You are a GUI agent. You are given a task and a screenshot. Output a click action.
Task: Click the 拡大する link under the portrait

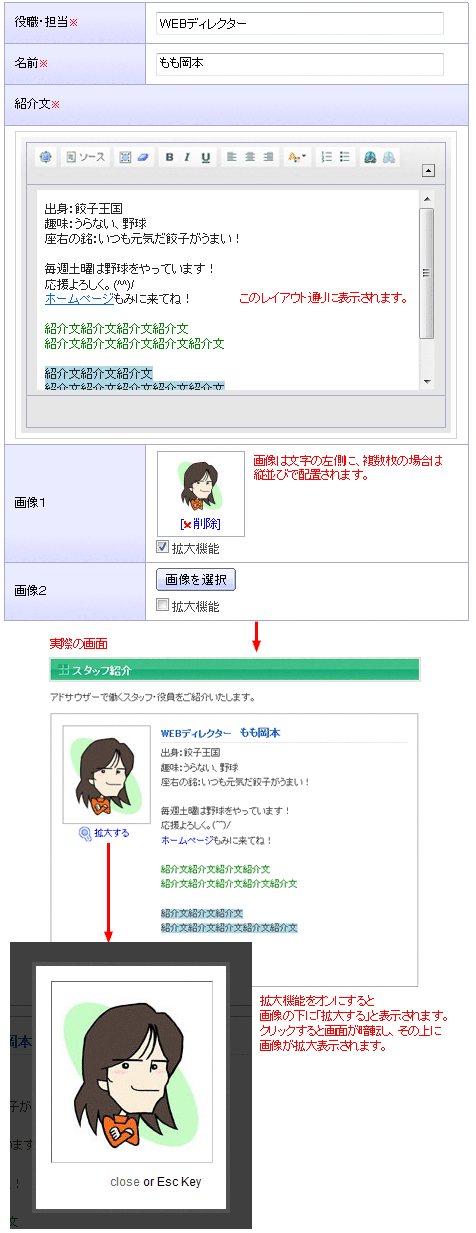pyautogui.click(x=111, y=832)
